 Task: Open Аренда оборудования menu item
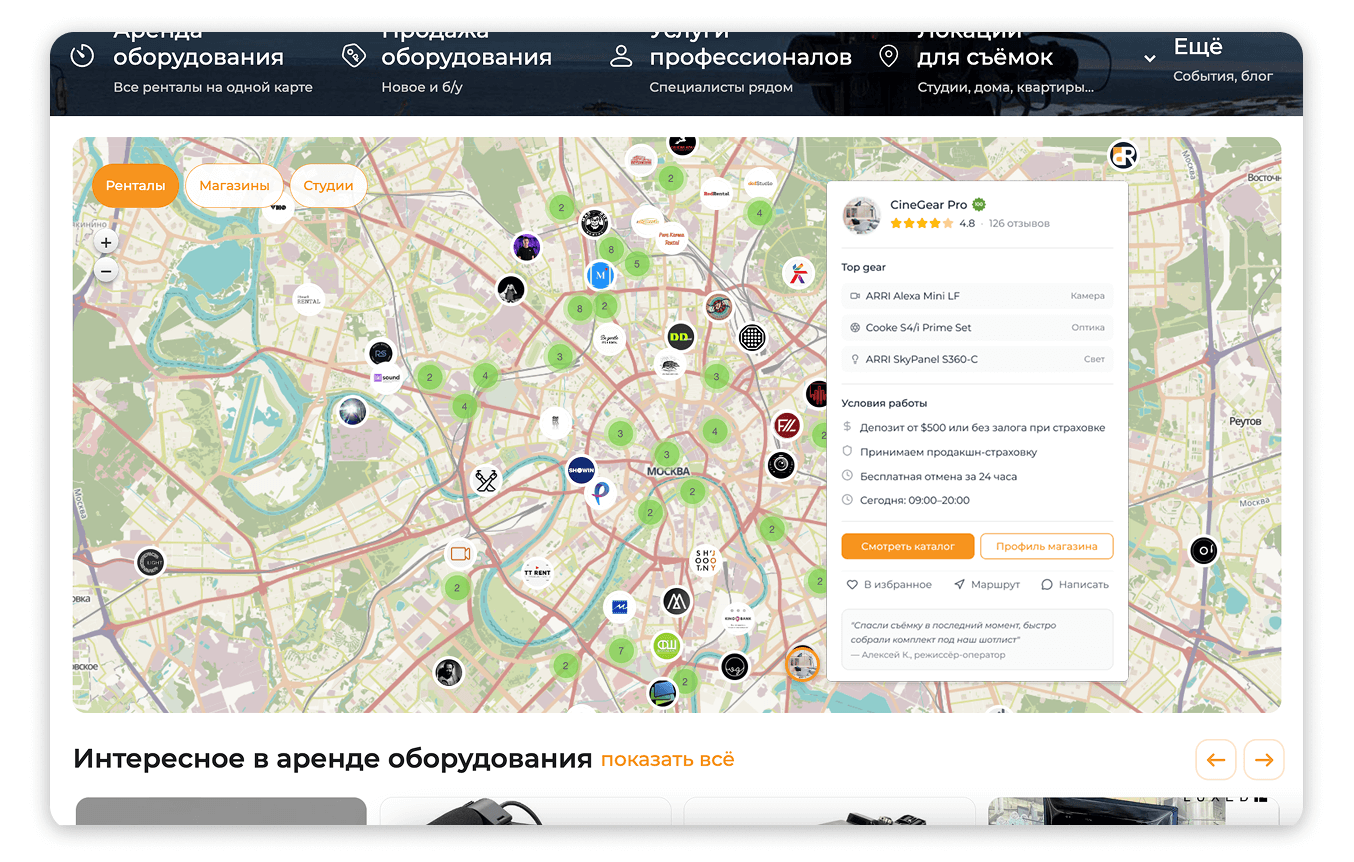198,58
